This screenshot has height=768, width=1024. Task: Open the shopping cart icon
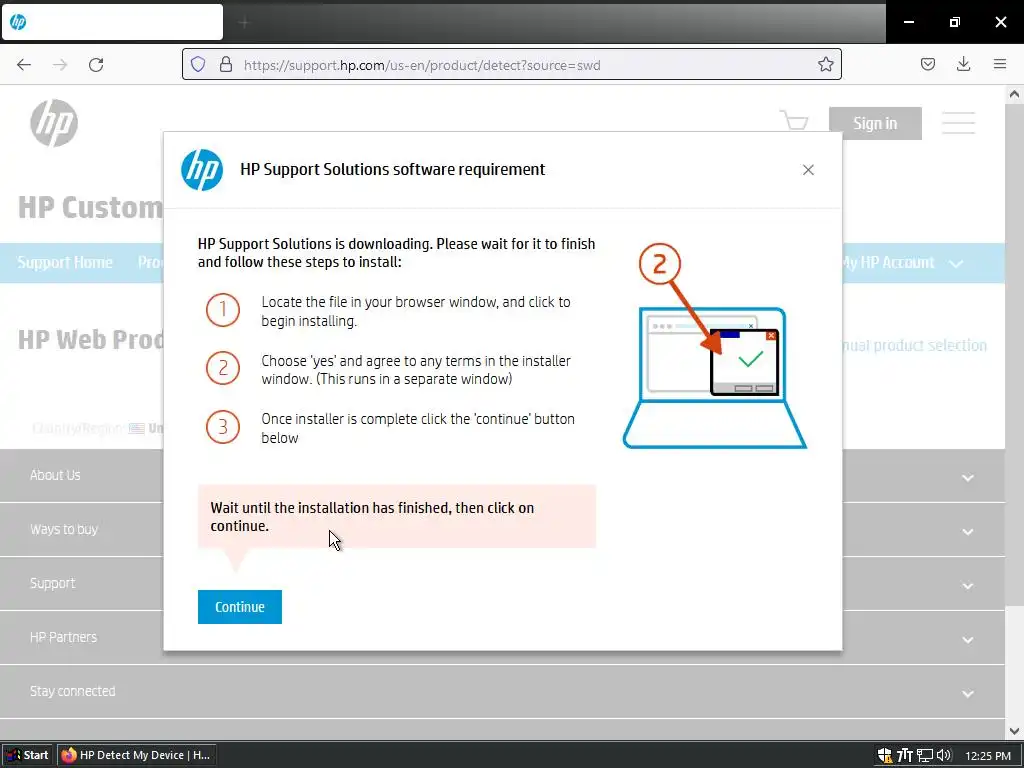point(794,121)
